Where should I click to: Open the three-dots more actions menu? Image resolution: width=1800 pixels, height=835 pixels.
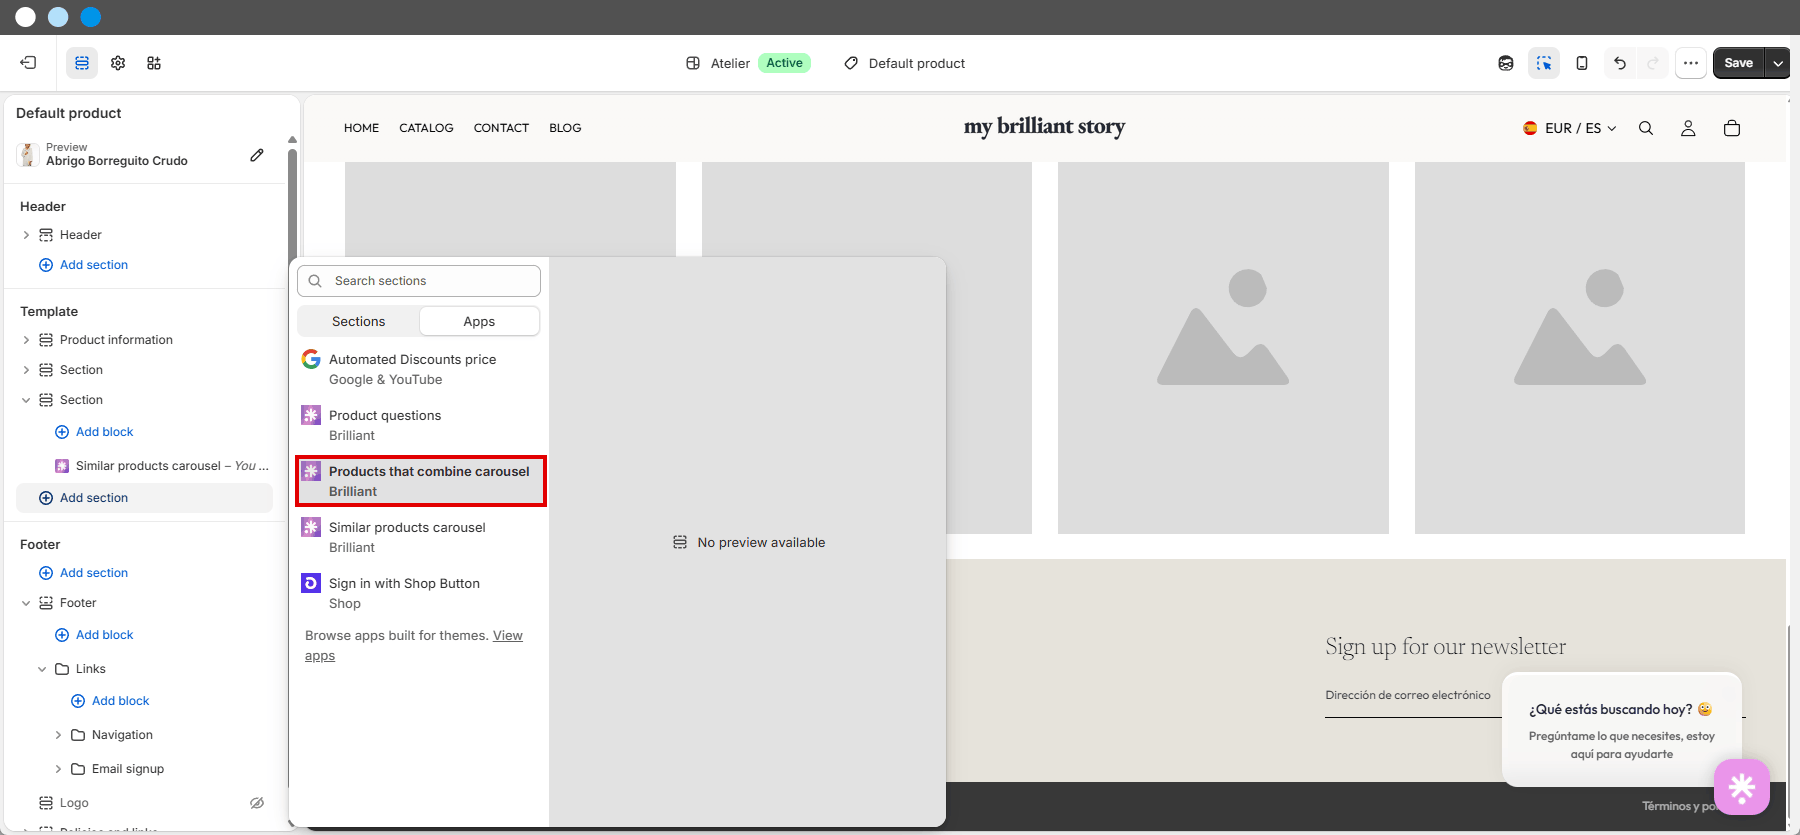tap(1691, 63)
